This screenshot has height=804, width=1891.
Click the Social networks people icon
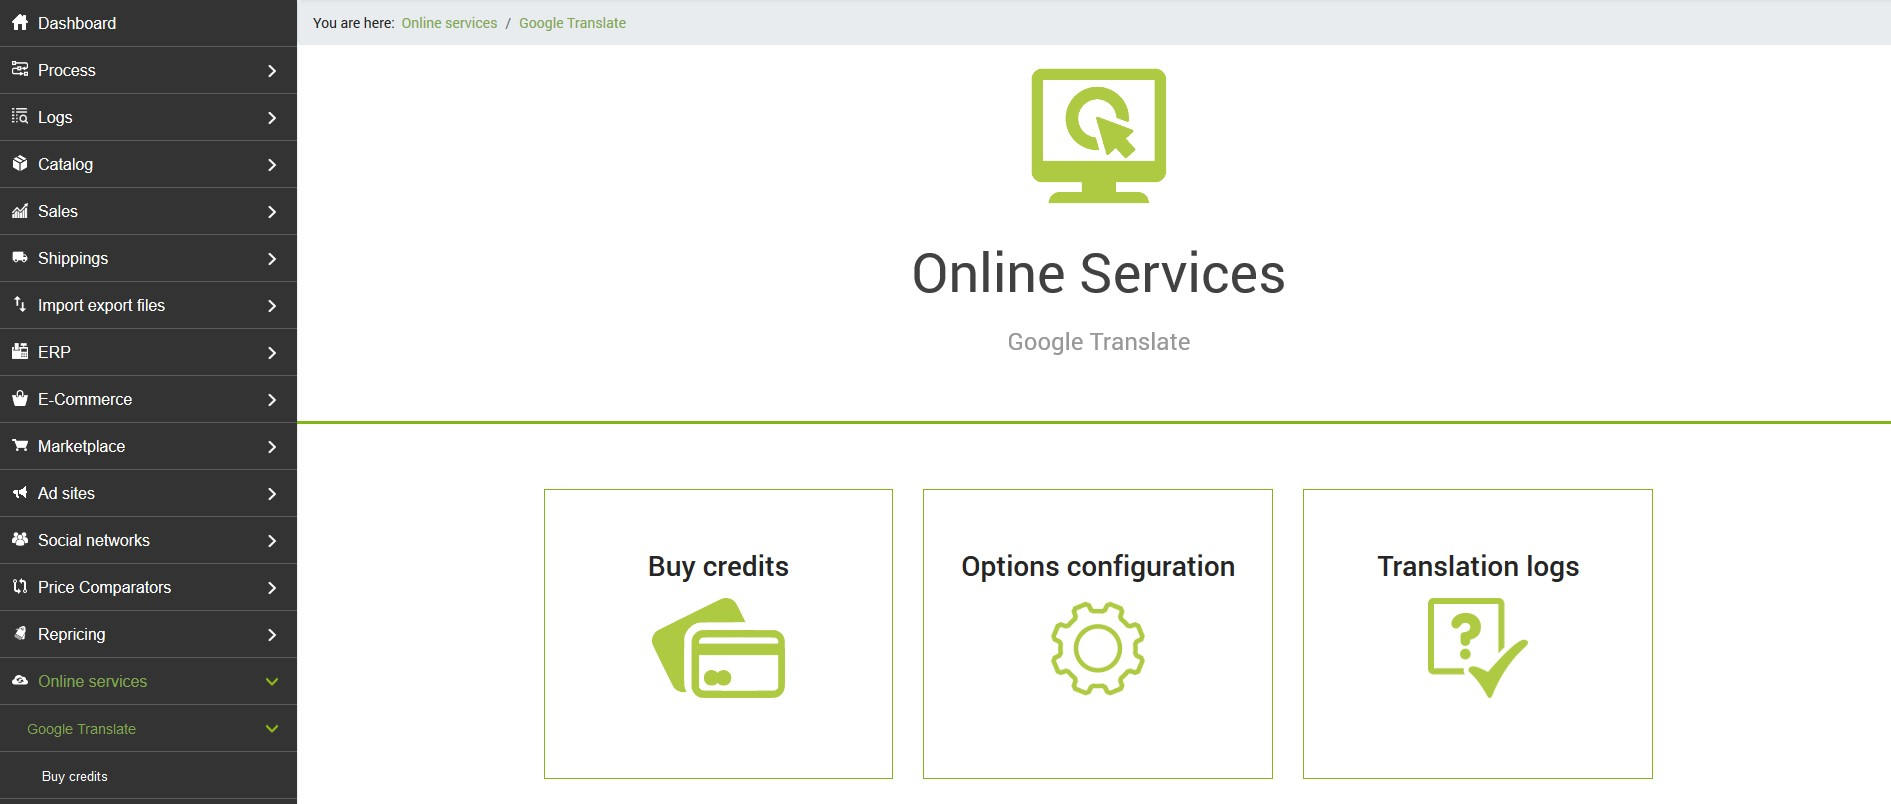click(19, 539)
